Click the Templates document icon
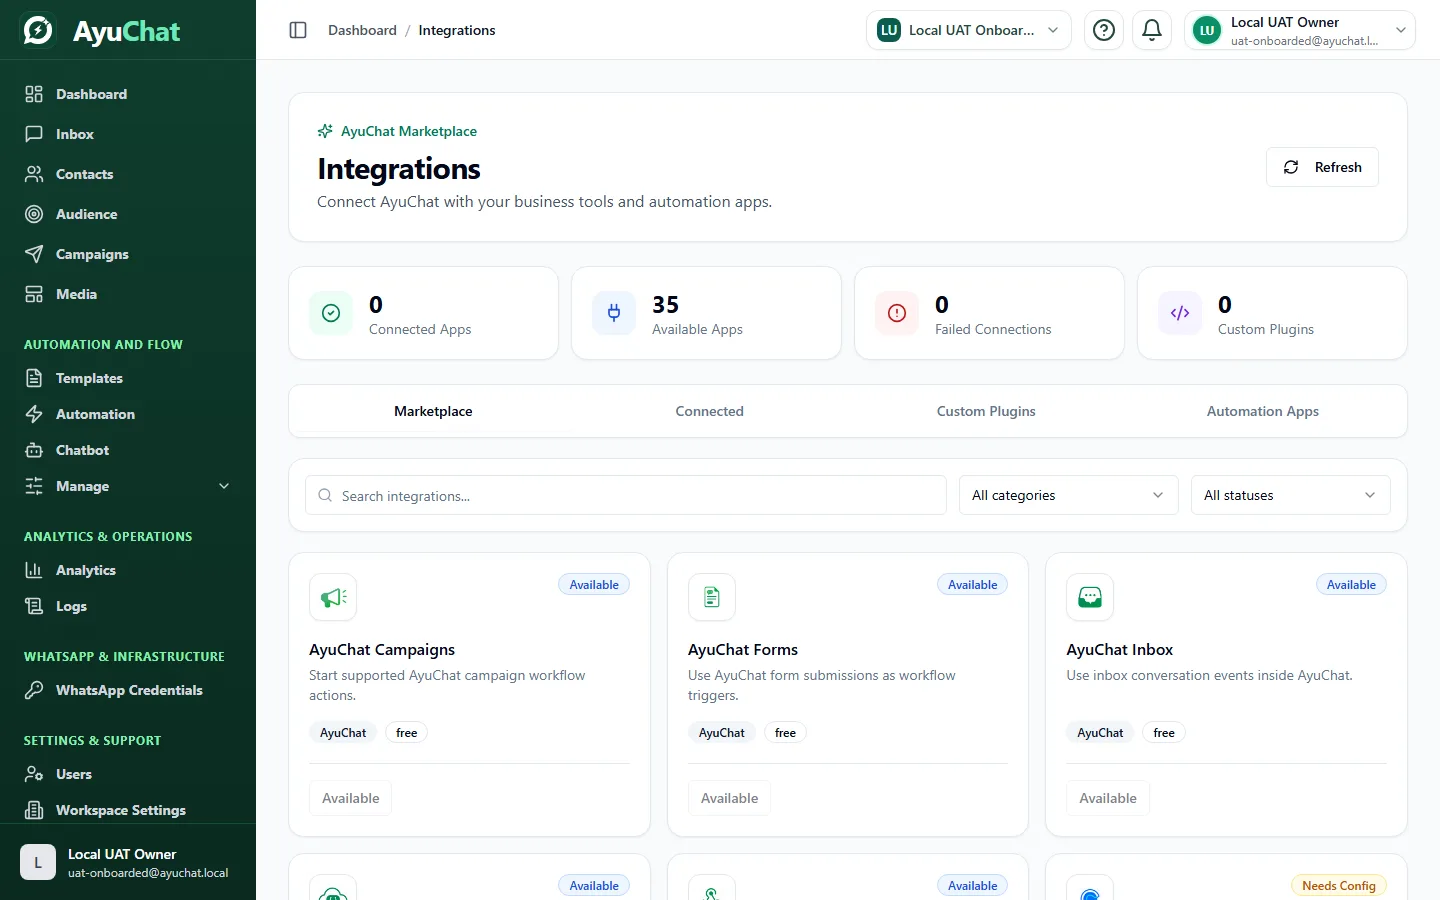The width and height of the screenshot is (1440, 900). [x=34, y=378]
